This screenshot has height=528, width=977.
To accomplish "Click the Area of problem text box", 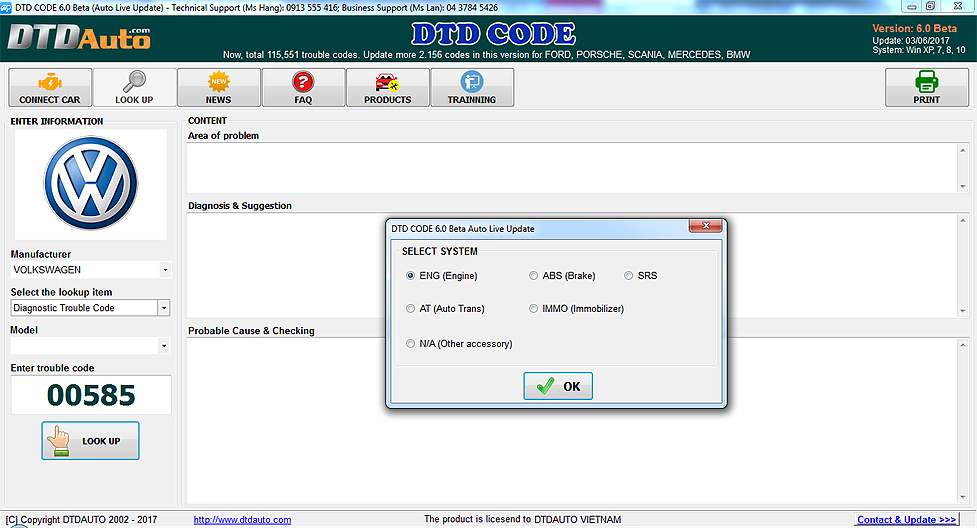I will point(572,168).
